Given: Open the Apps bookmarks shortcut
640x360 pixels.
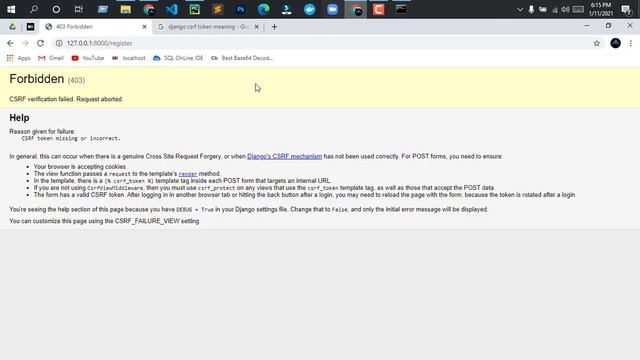Looking at the screenshot, I should 18,58.
